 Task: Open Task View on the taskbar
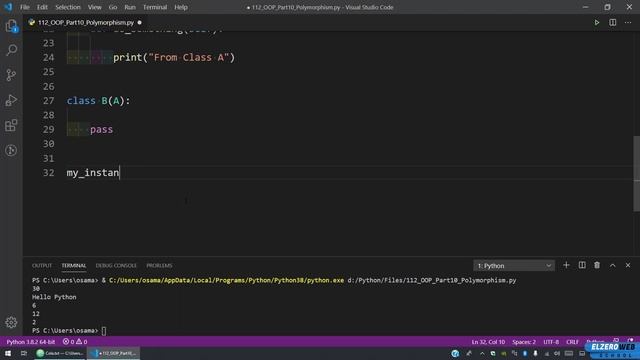coord(24,353)
